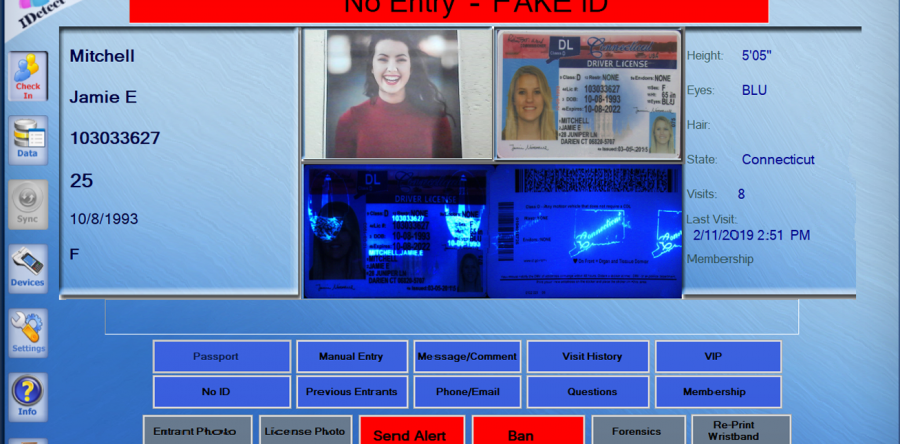Click the red Ban button
Screen dimensions: 900x444
521,434
